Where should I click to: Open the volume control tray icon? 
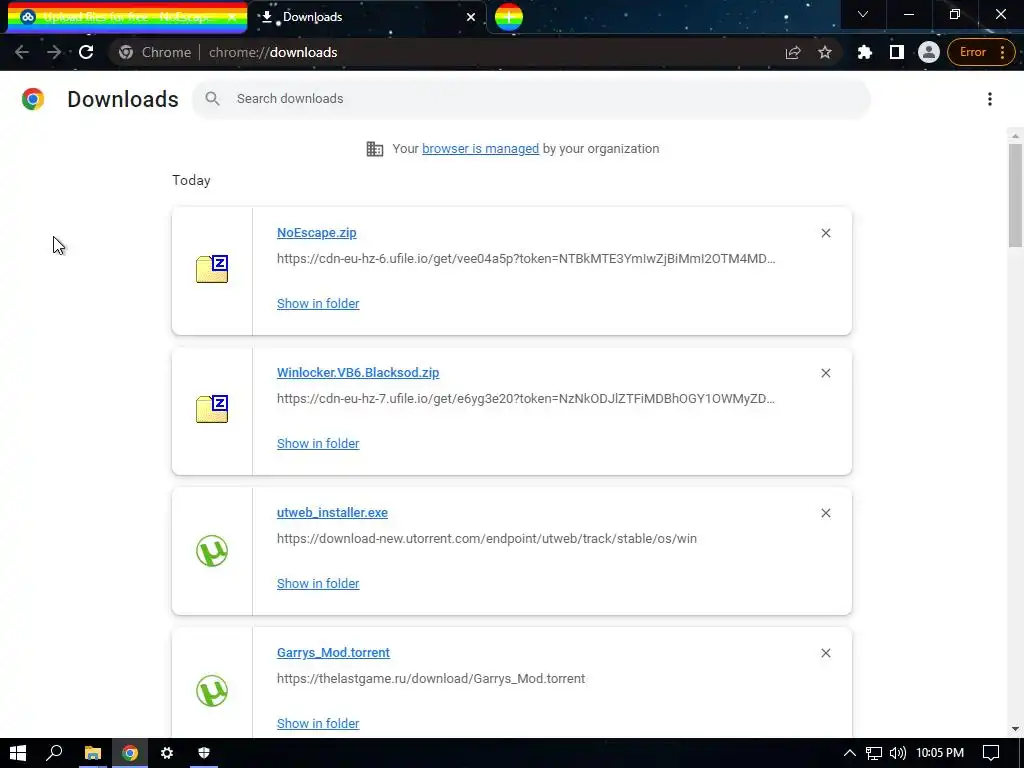coord(898,753)
